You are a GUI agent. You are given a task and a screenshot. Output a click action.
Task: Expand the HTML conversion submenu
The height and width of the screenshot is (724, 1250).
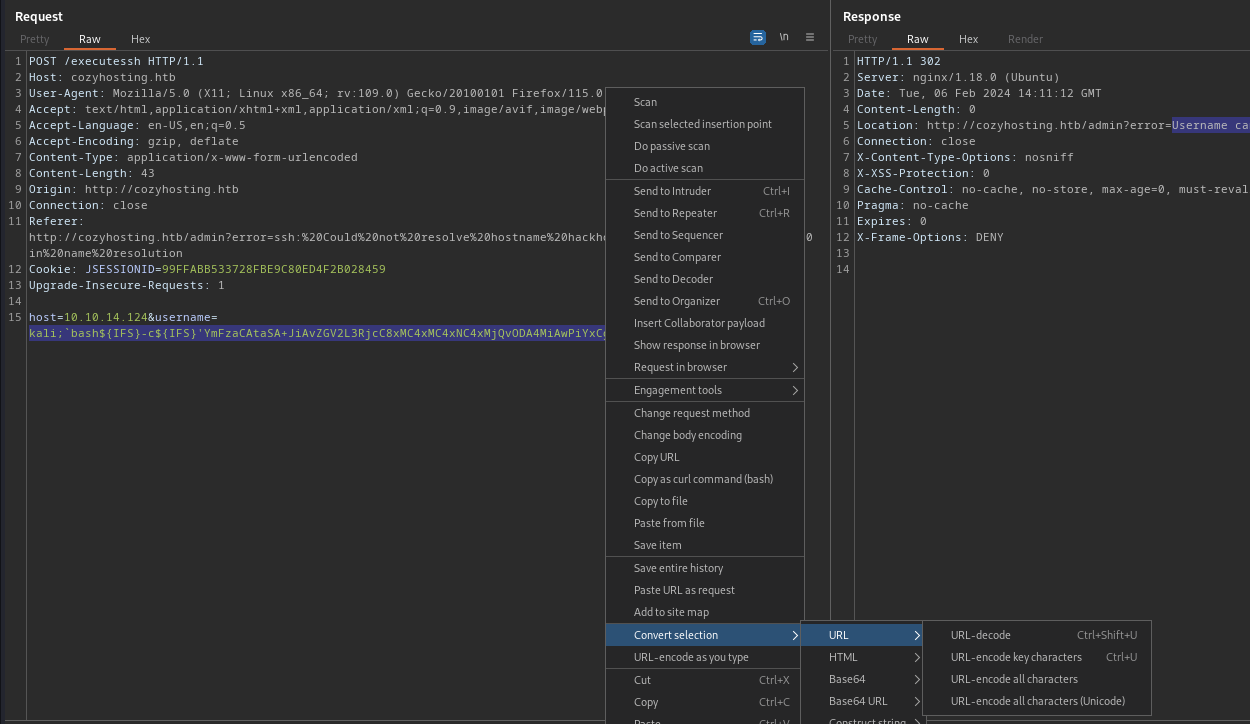861,657
